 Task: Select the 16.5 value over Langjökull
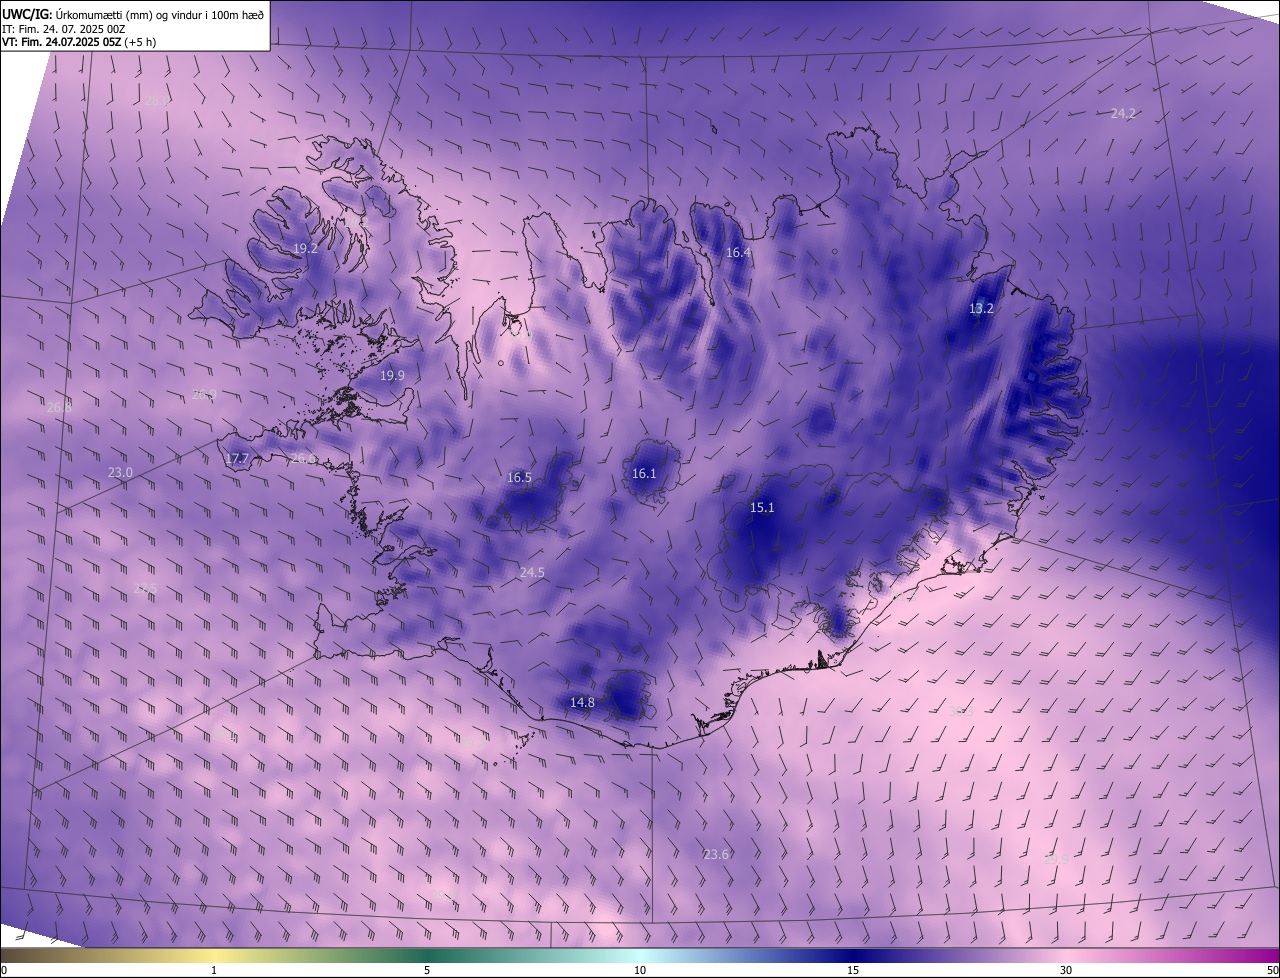tap(519, 478)
